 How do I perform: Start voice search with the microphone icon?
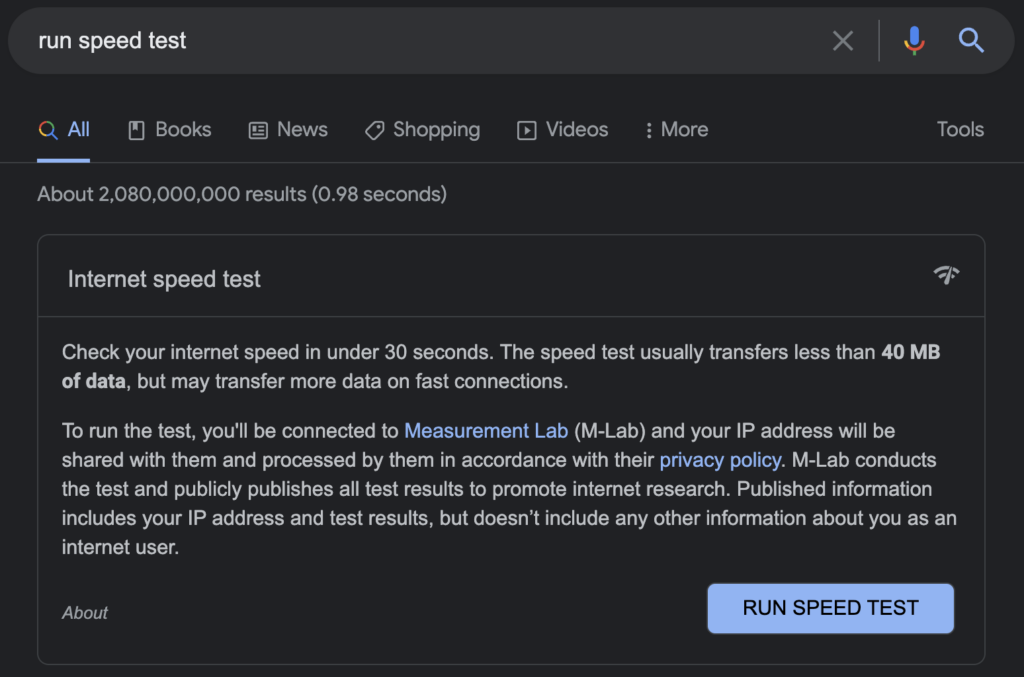click(914, 41)
